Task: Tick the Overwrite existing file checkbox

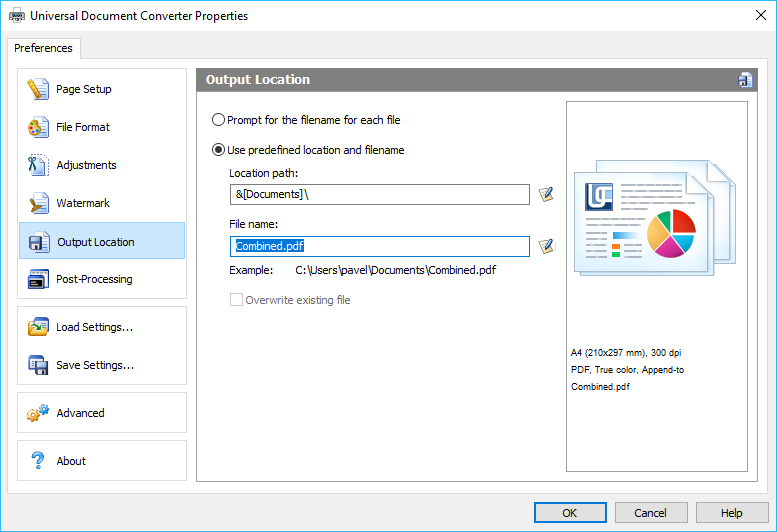Action: pos(236,300)
